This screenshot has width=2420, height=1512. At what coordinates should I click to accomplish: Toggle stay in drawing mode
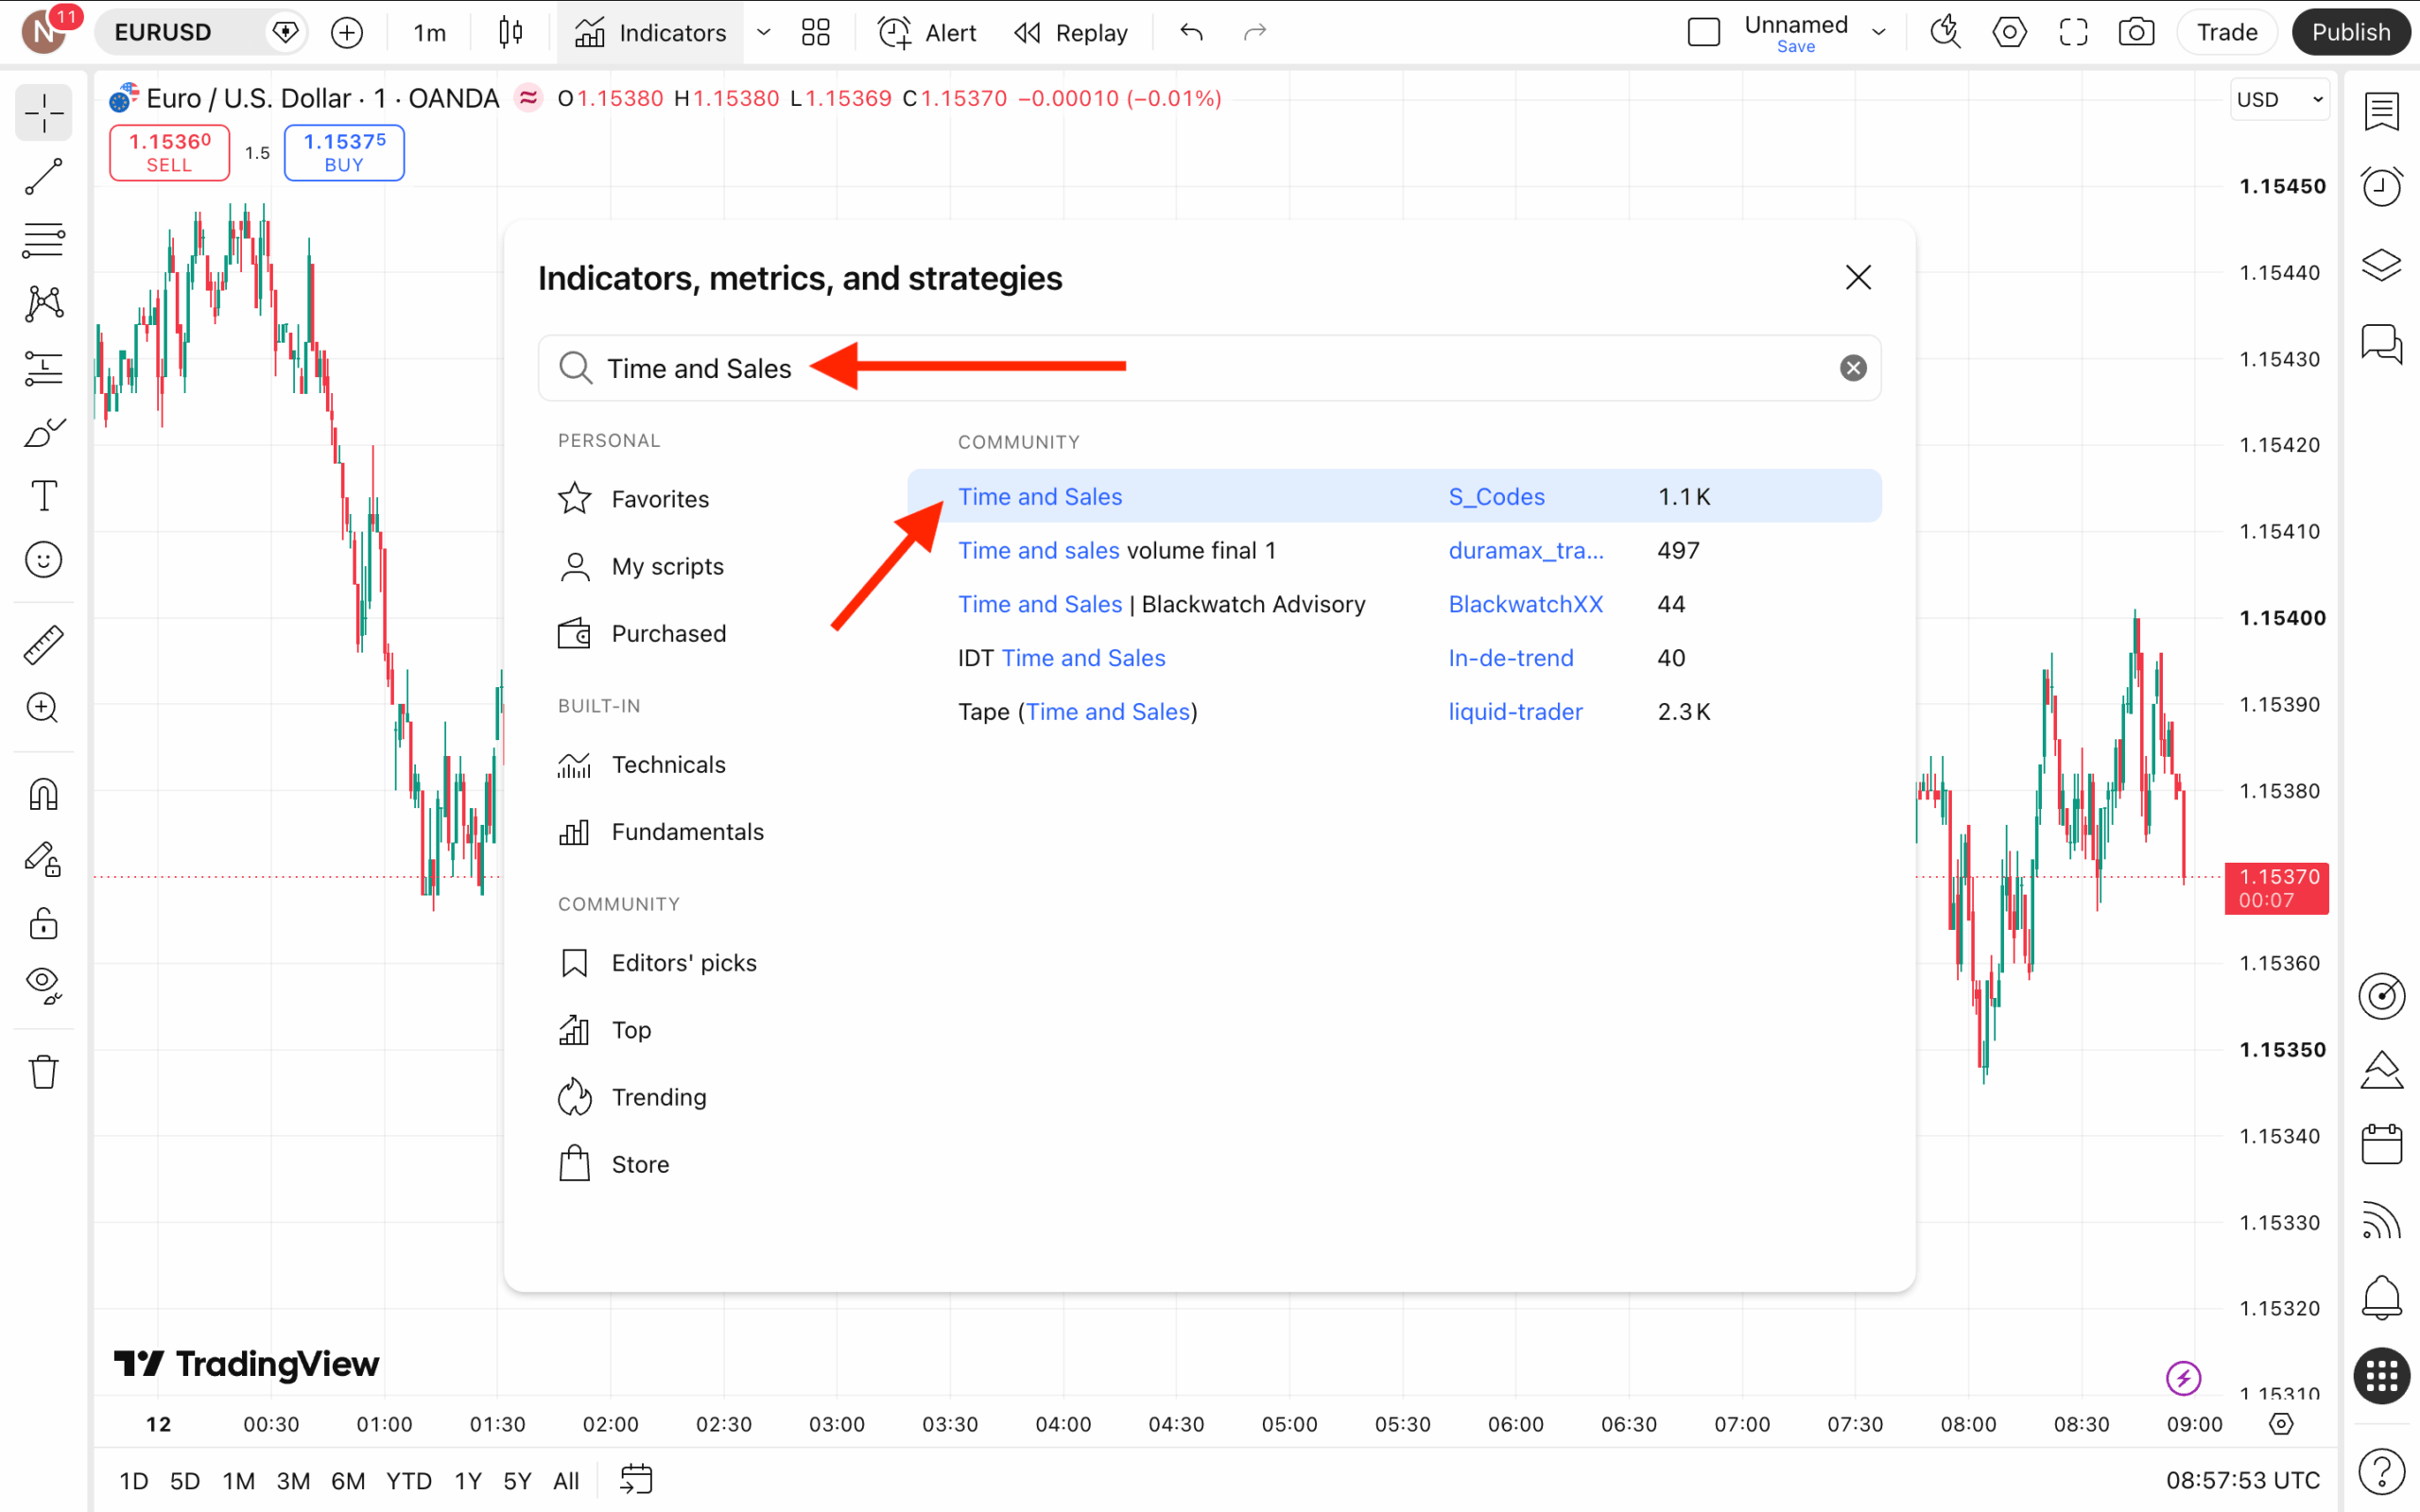(43, 859)
